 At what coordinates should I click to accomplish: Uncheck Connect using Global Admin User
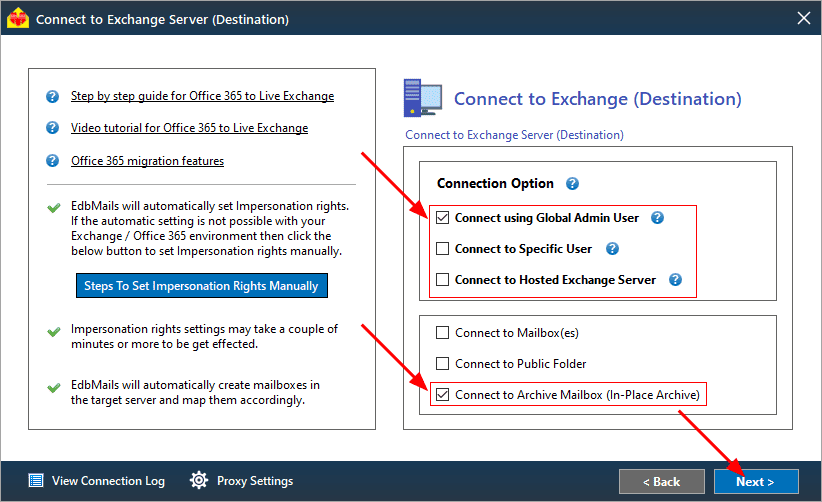[442, 217]
